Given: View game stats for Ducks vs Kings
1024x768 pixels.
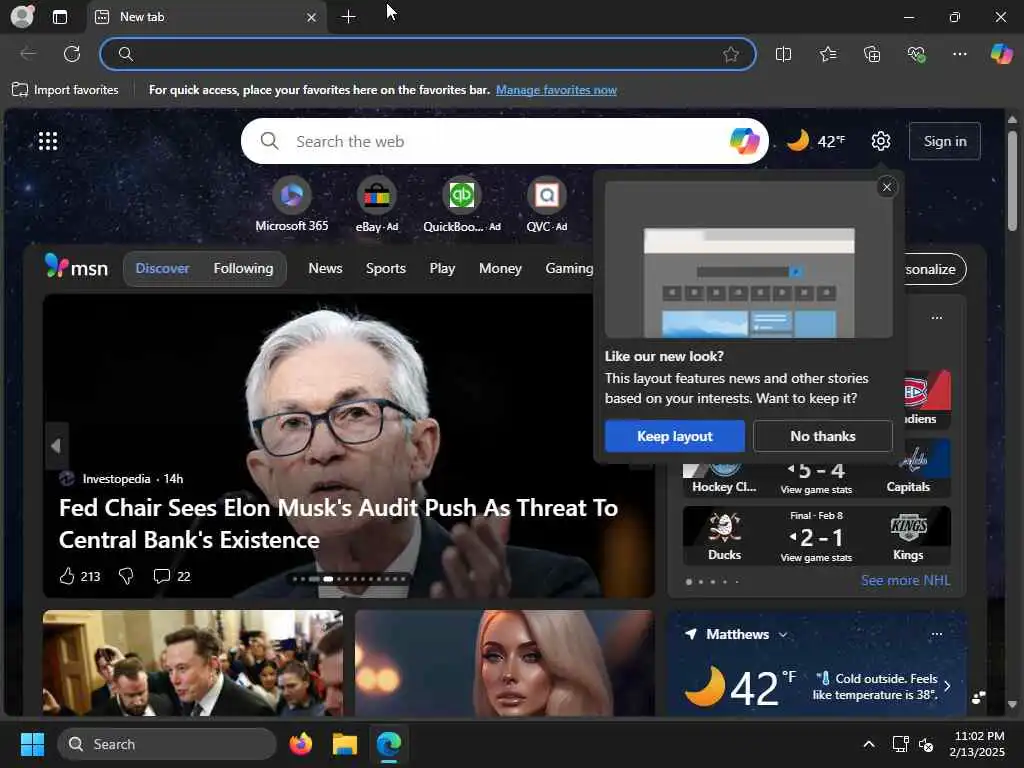Looking at the screenshot, I should 816,558.
